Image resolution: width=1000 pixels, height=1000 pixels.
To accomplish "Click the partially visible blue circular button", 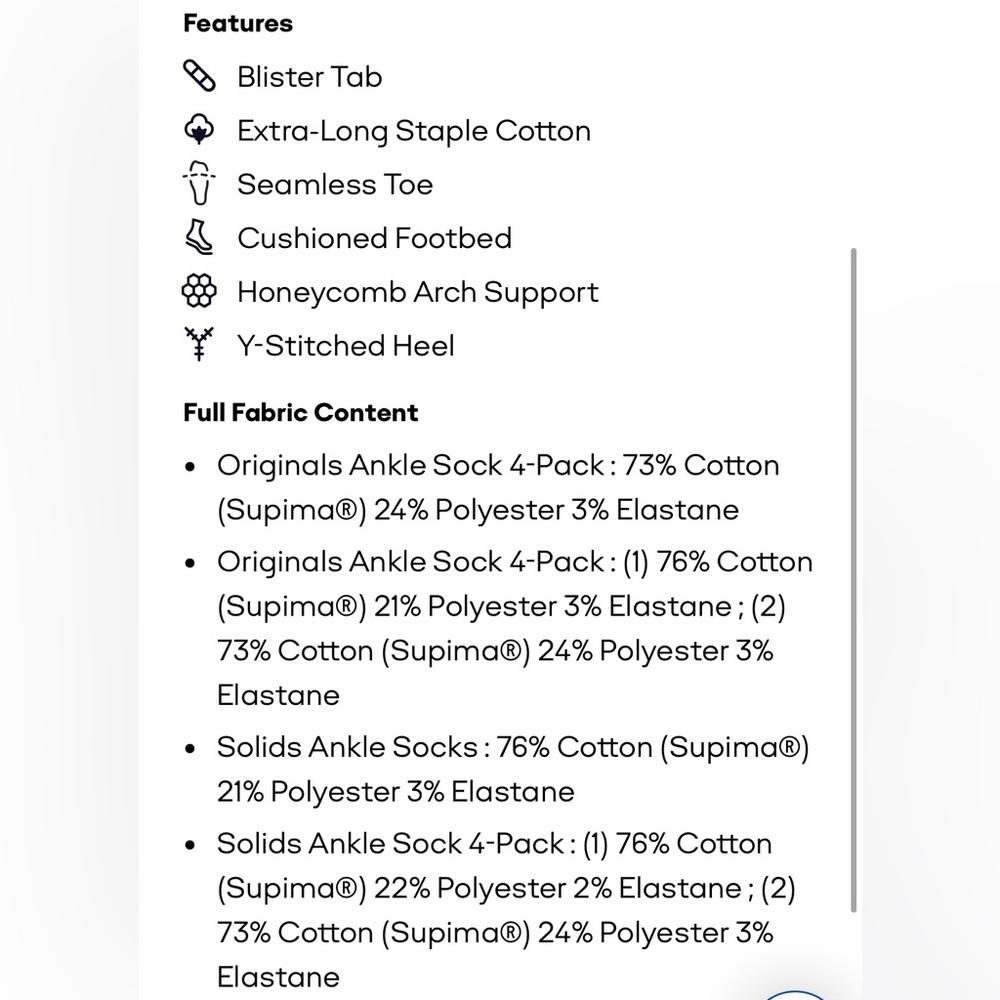I will click(x=794, y=995).
